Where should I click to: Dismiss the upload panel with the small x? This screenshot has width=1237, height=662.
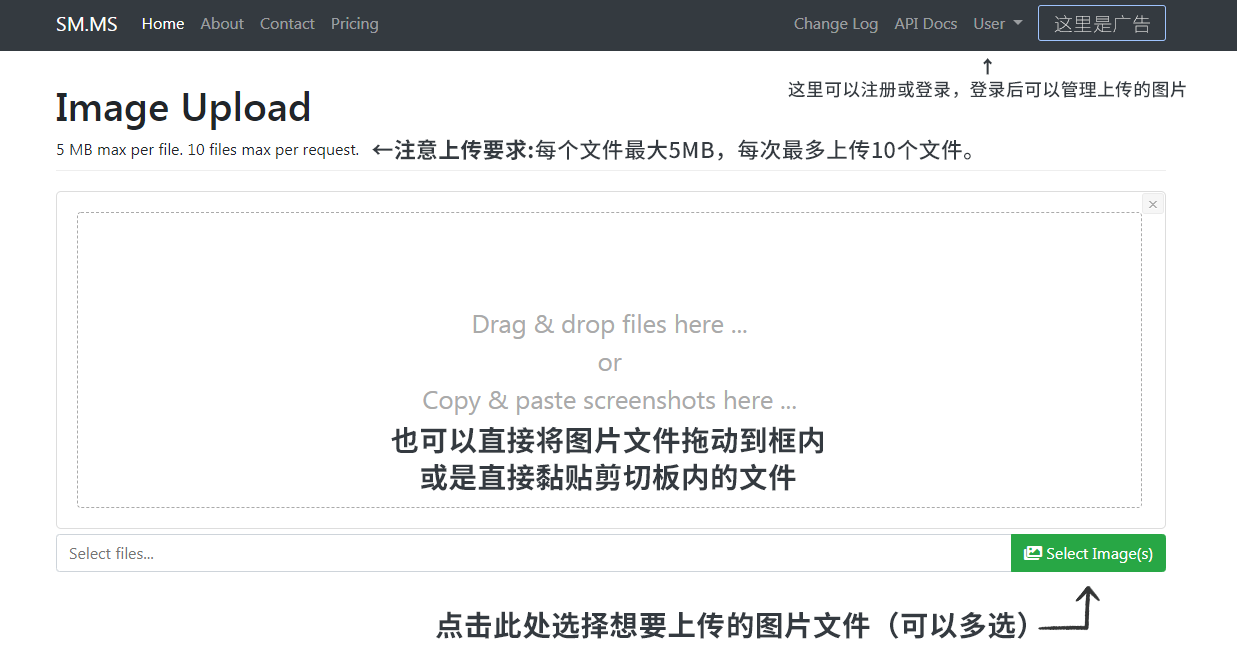(1153, 204)
